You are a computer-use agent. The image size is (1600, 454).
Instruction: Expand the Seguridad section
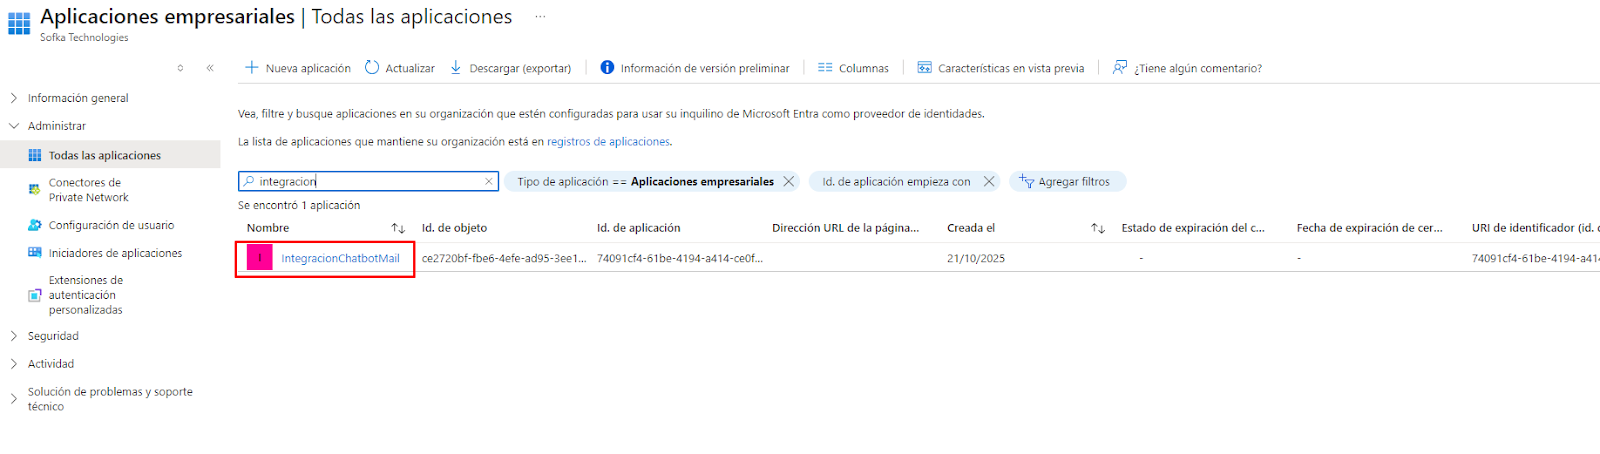[x=14, y=336]
